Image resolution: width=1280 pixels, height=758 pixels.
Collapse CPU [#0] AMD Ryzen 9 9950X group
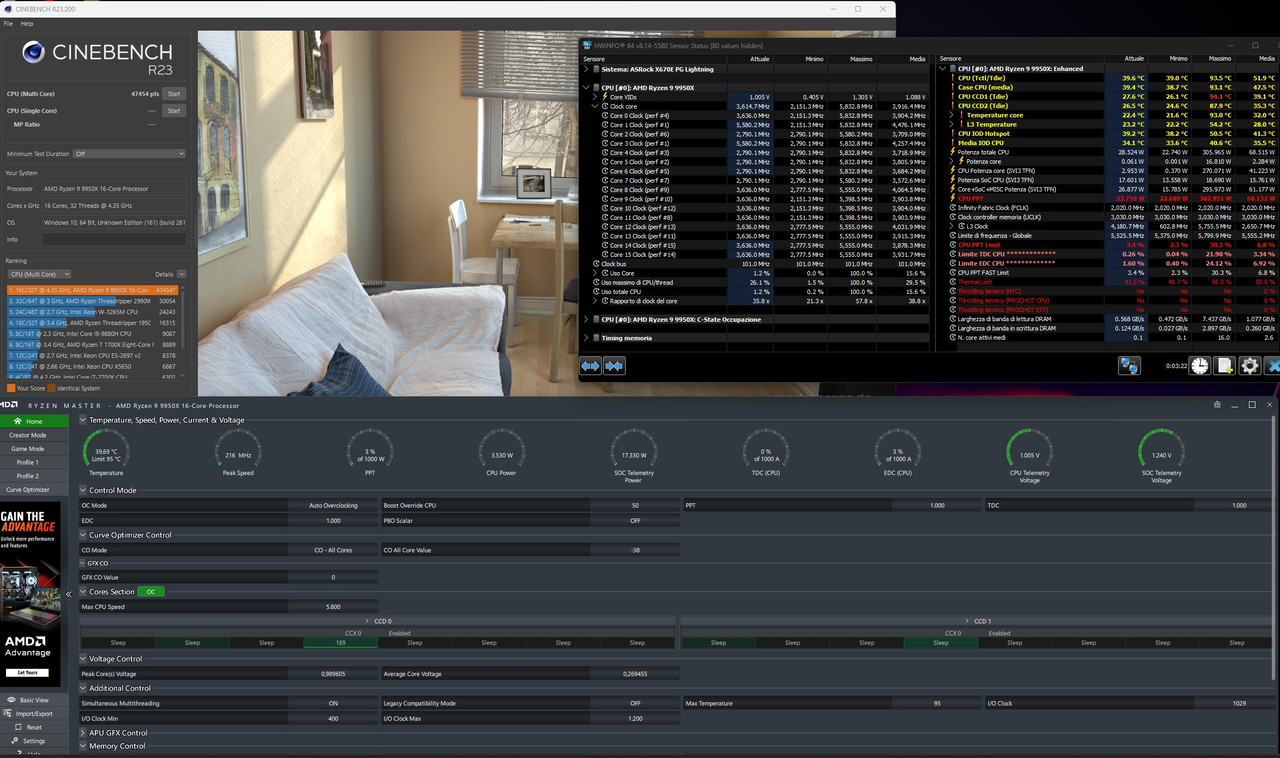point(587,88)
